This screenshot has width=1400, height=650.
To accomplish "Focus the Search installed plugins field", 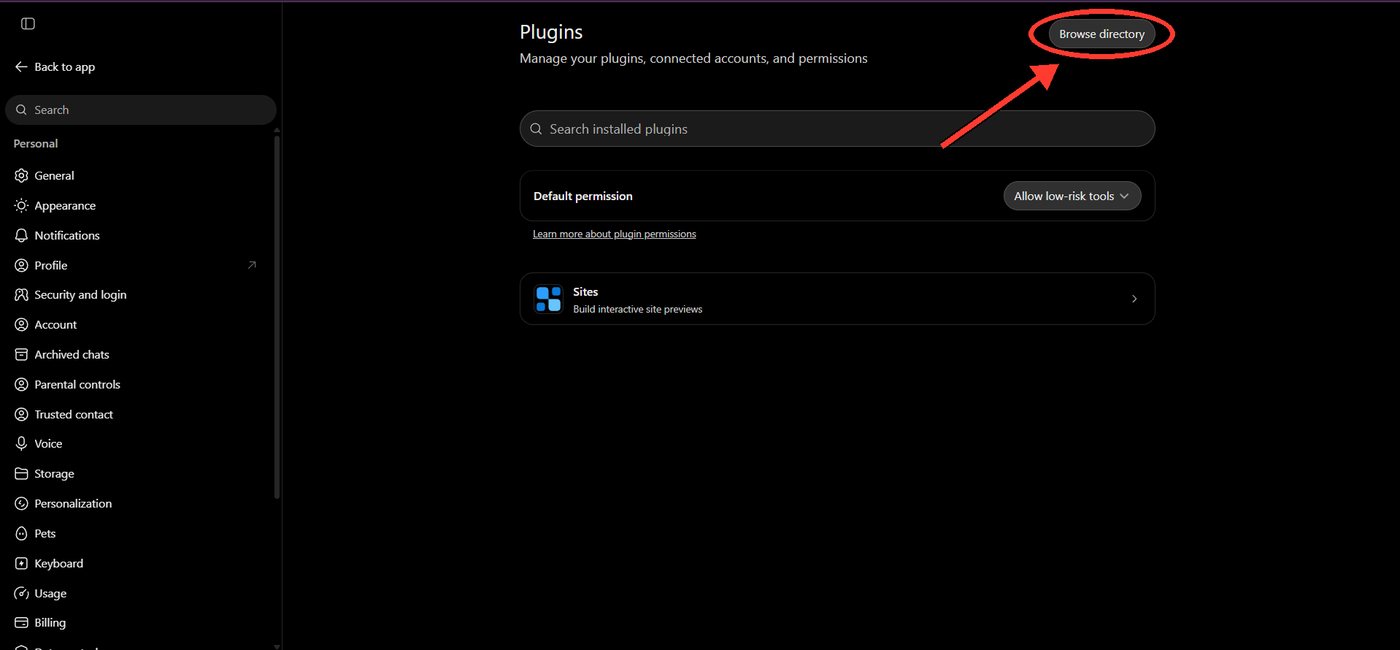I will (837, 129).
